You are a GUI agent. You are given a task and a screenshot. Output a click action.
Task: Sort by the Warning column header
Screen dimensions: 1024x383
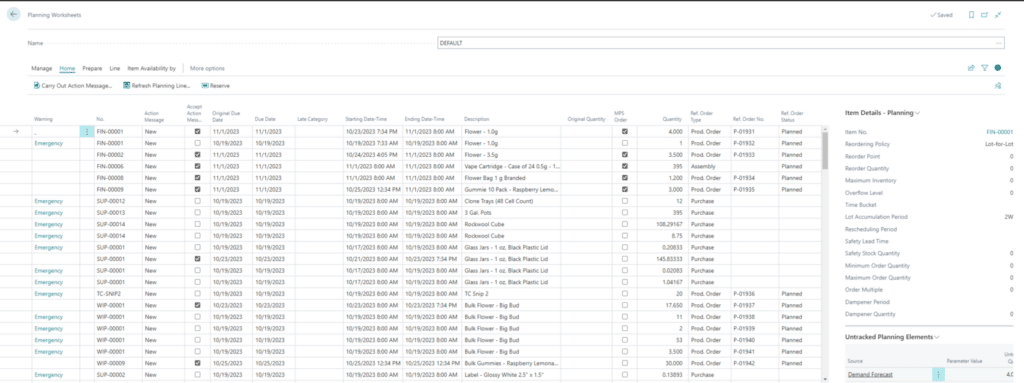(x=44, y=119)
